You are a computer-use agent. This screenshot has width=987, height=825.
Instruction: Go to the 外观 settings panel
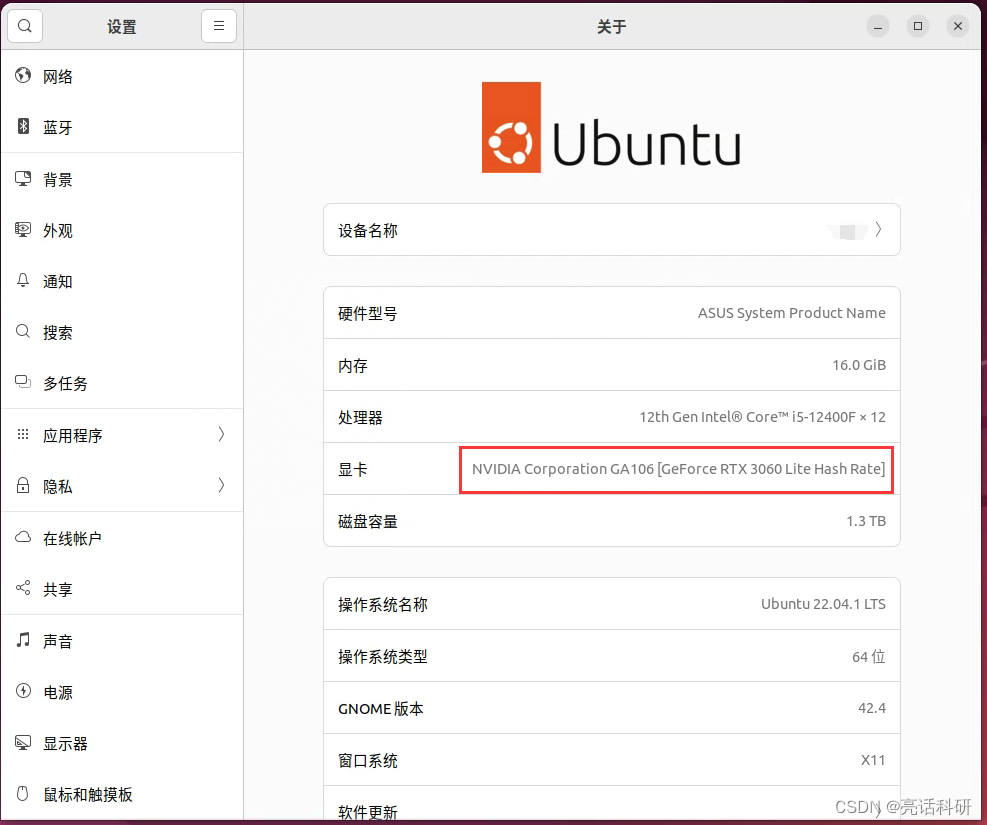(x=122, y=230)
